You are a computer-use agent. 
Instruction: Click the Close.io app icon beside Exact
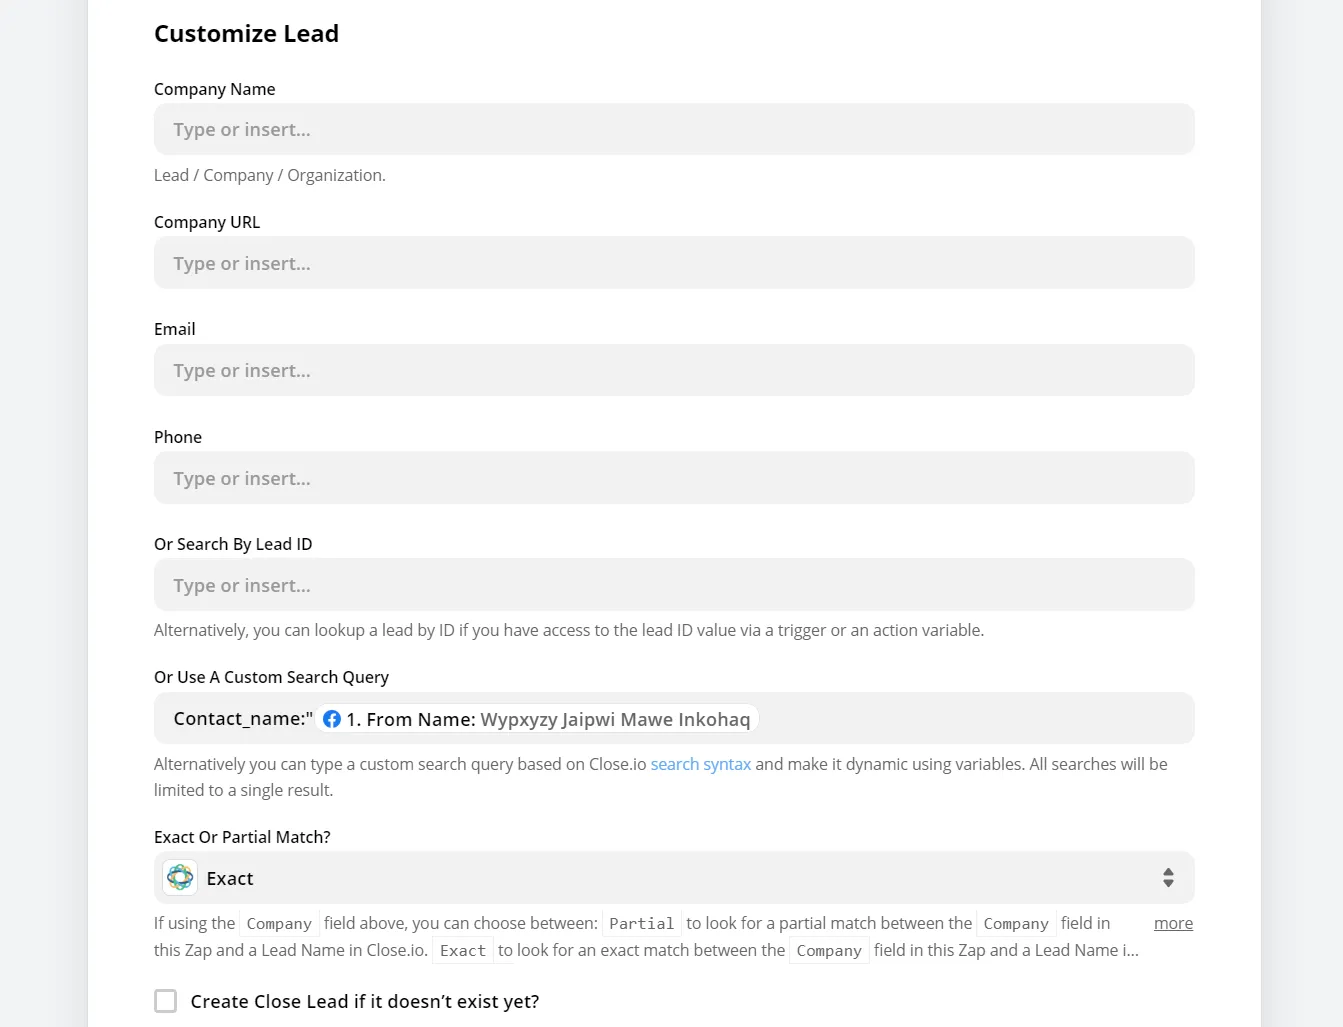180,878
